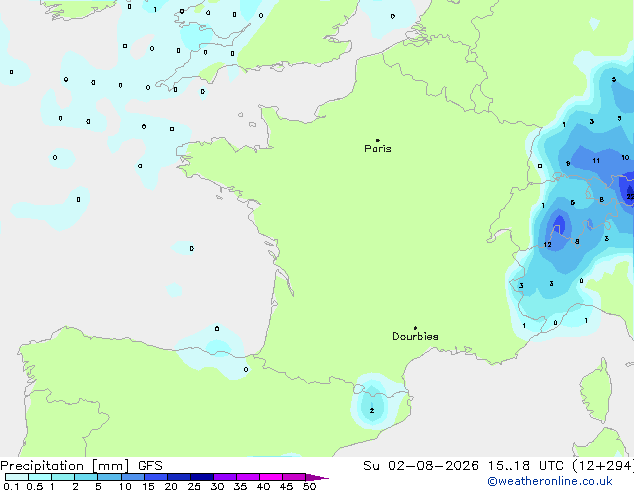Image resolution: width=634 pixels, height=490 pixels.
Task: Select the 10 mm blue legend swatch
Action: [133, 477]
